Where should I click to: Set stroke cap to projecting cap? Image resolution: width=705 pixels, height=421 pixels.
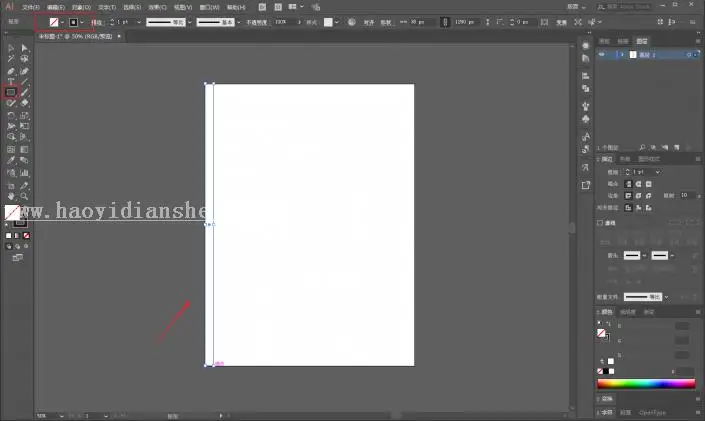[x=648, y=184]
